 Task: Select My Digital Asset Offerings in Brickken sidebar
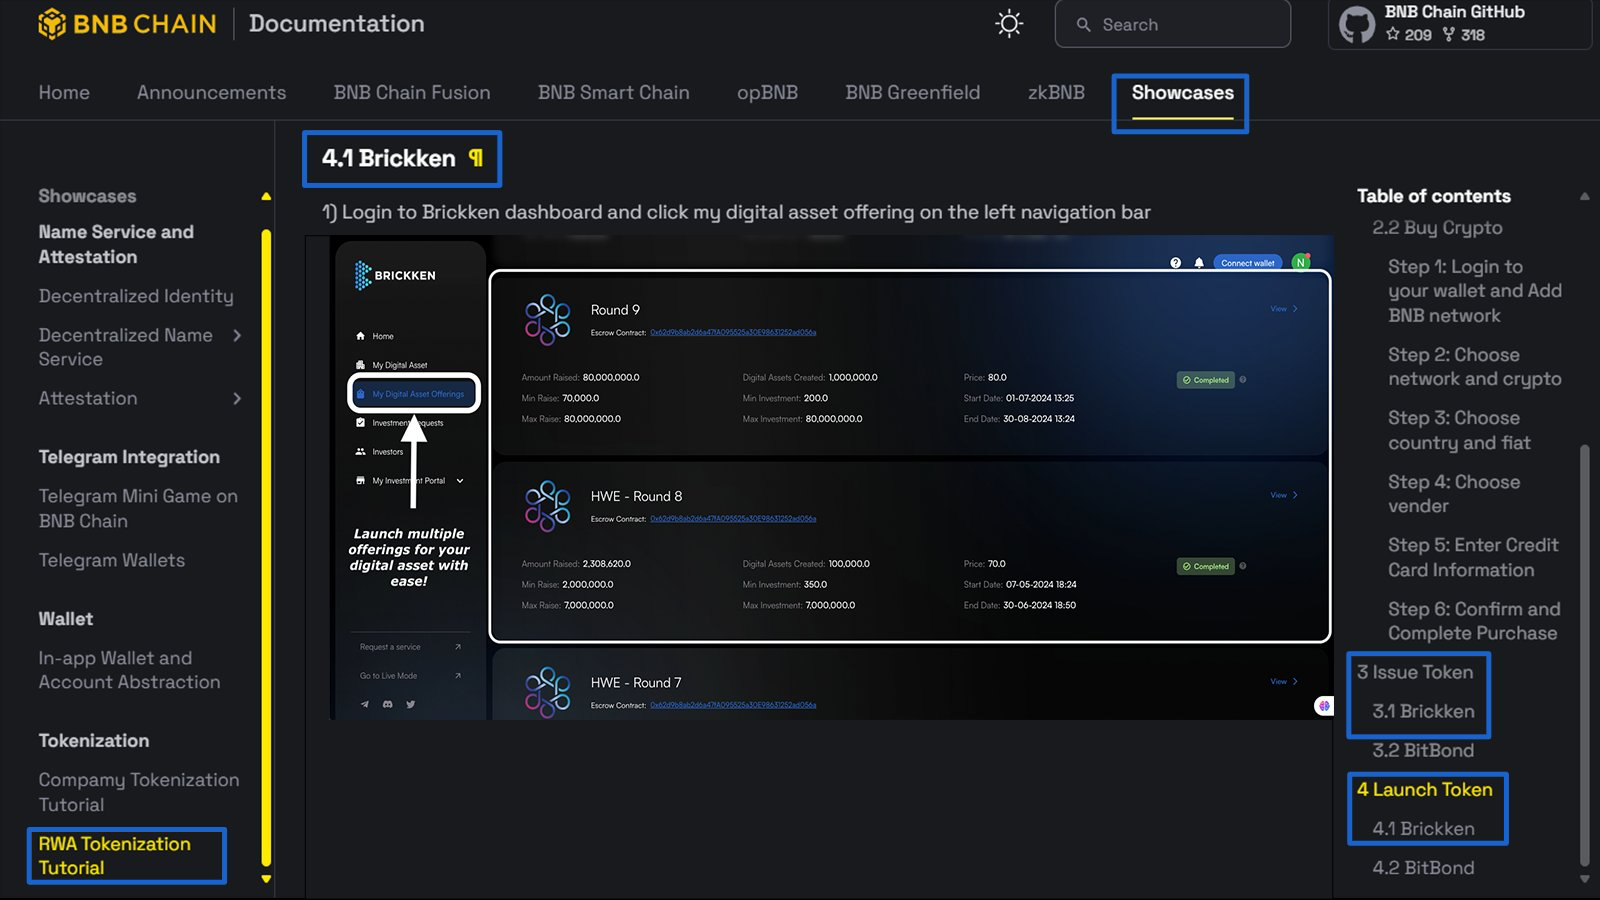414,394
